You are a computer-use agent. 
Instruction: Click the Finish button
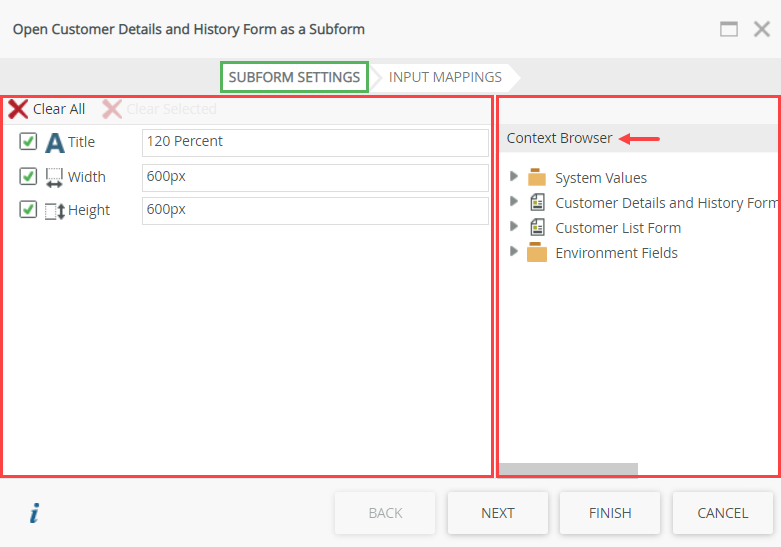coord(610,513)
